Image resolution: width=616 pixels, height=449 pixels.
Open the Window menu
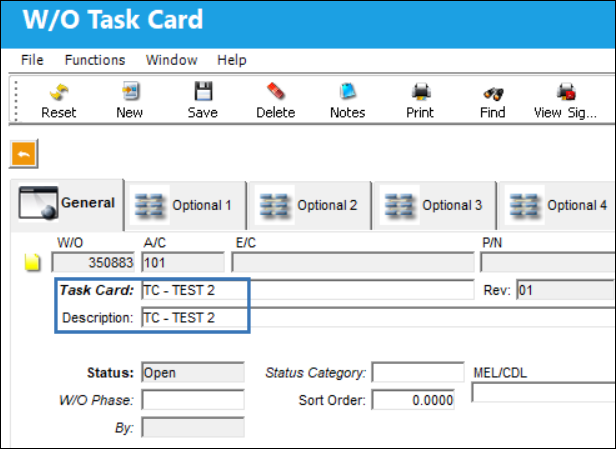(x=171, y=60)
